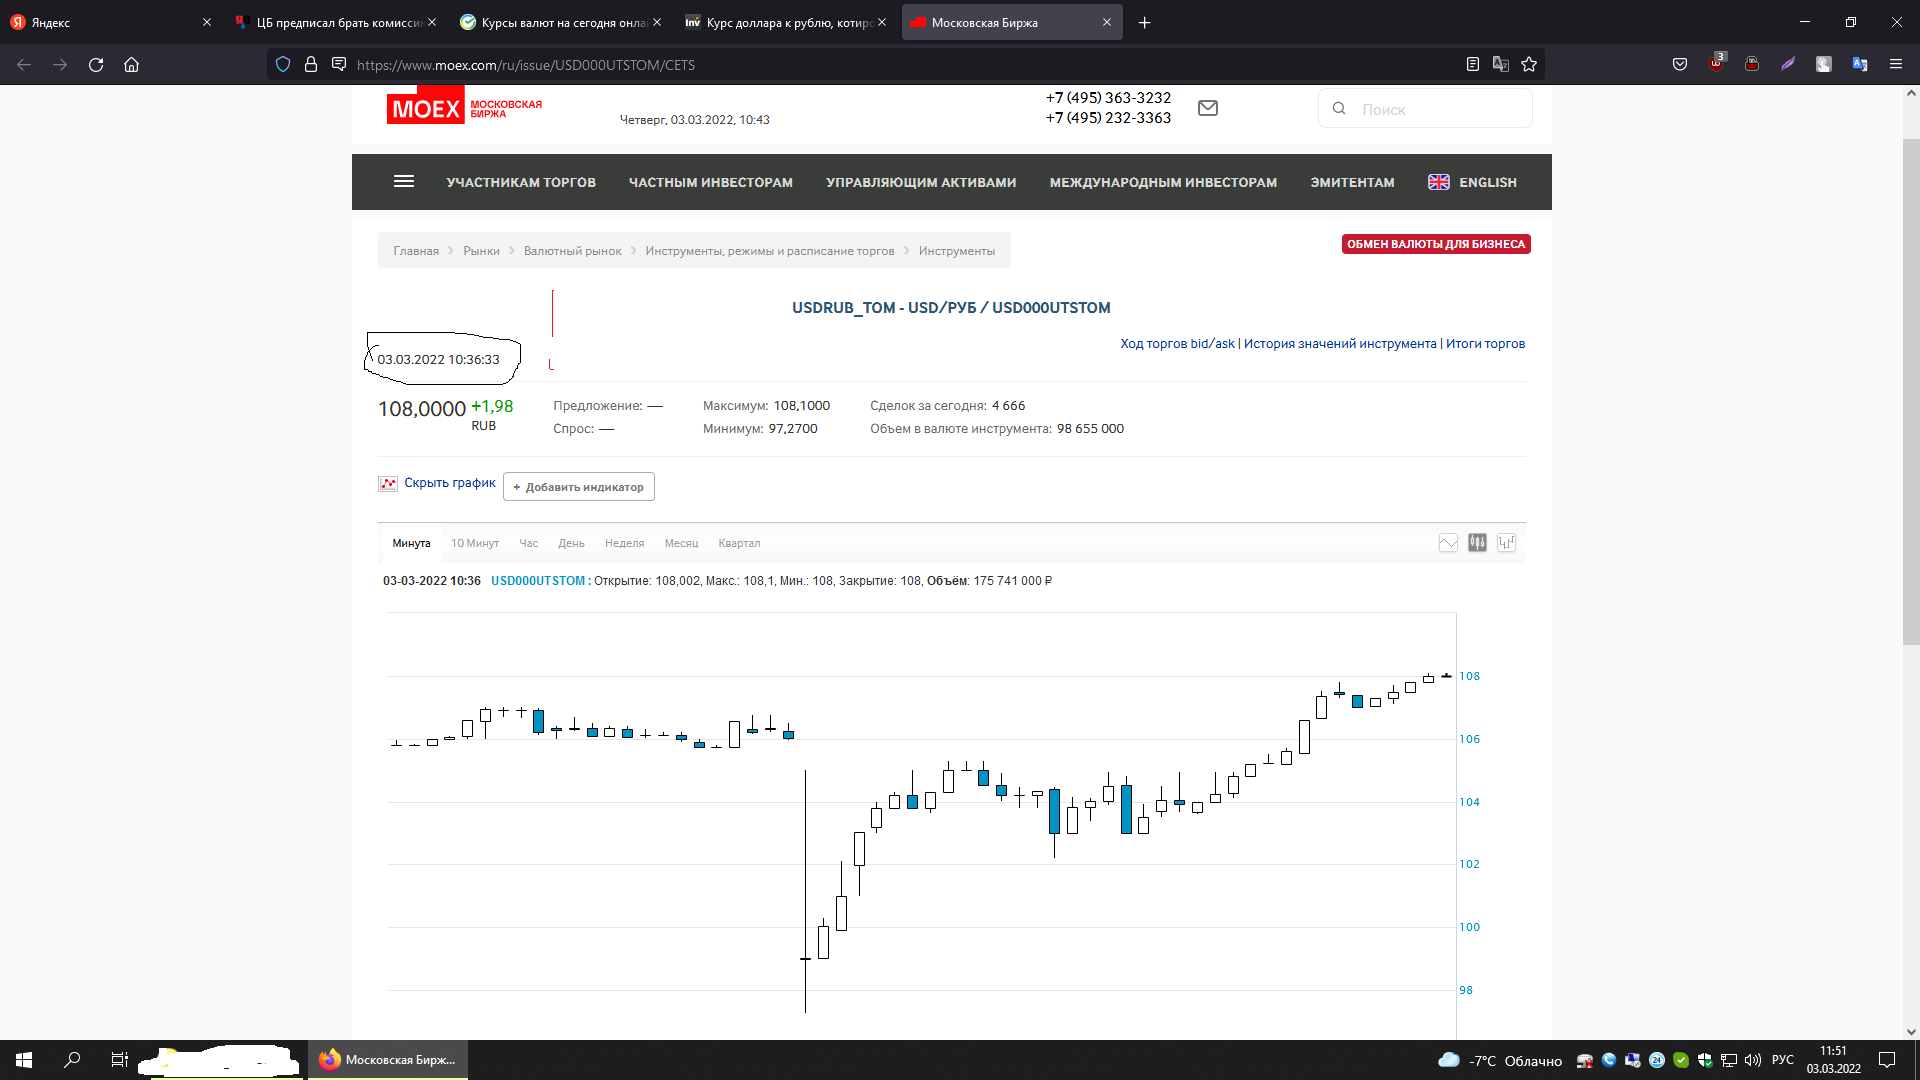Click the chart icon beside Скрыть график
Image resolution: width=1920 pixels, height=1080 pixels.
[x=388, y=484]
